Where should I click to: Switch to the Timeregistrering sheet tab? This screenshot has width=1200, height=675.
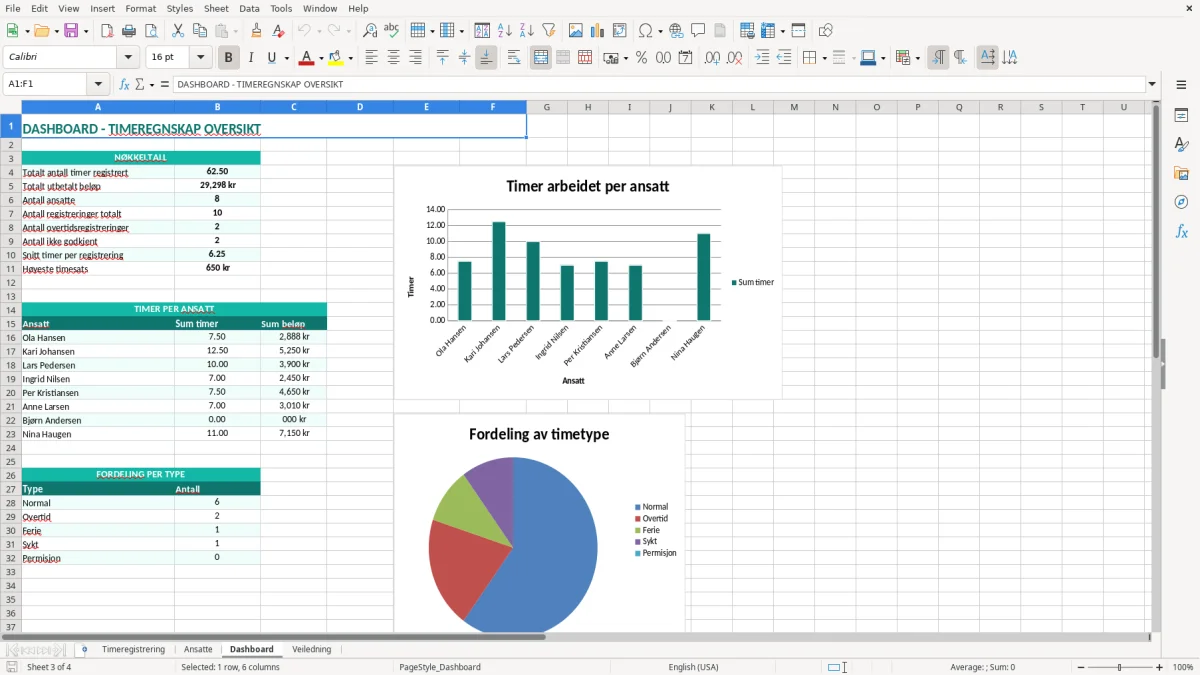click(x=133, y=649)
